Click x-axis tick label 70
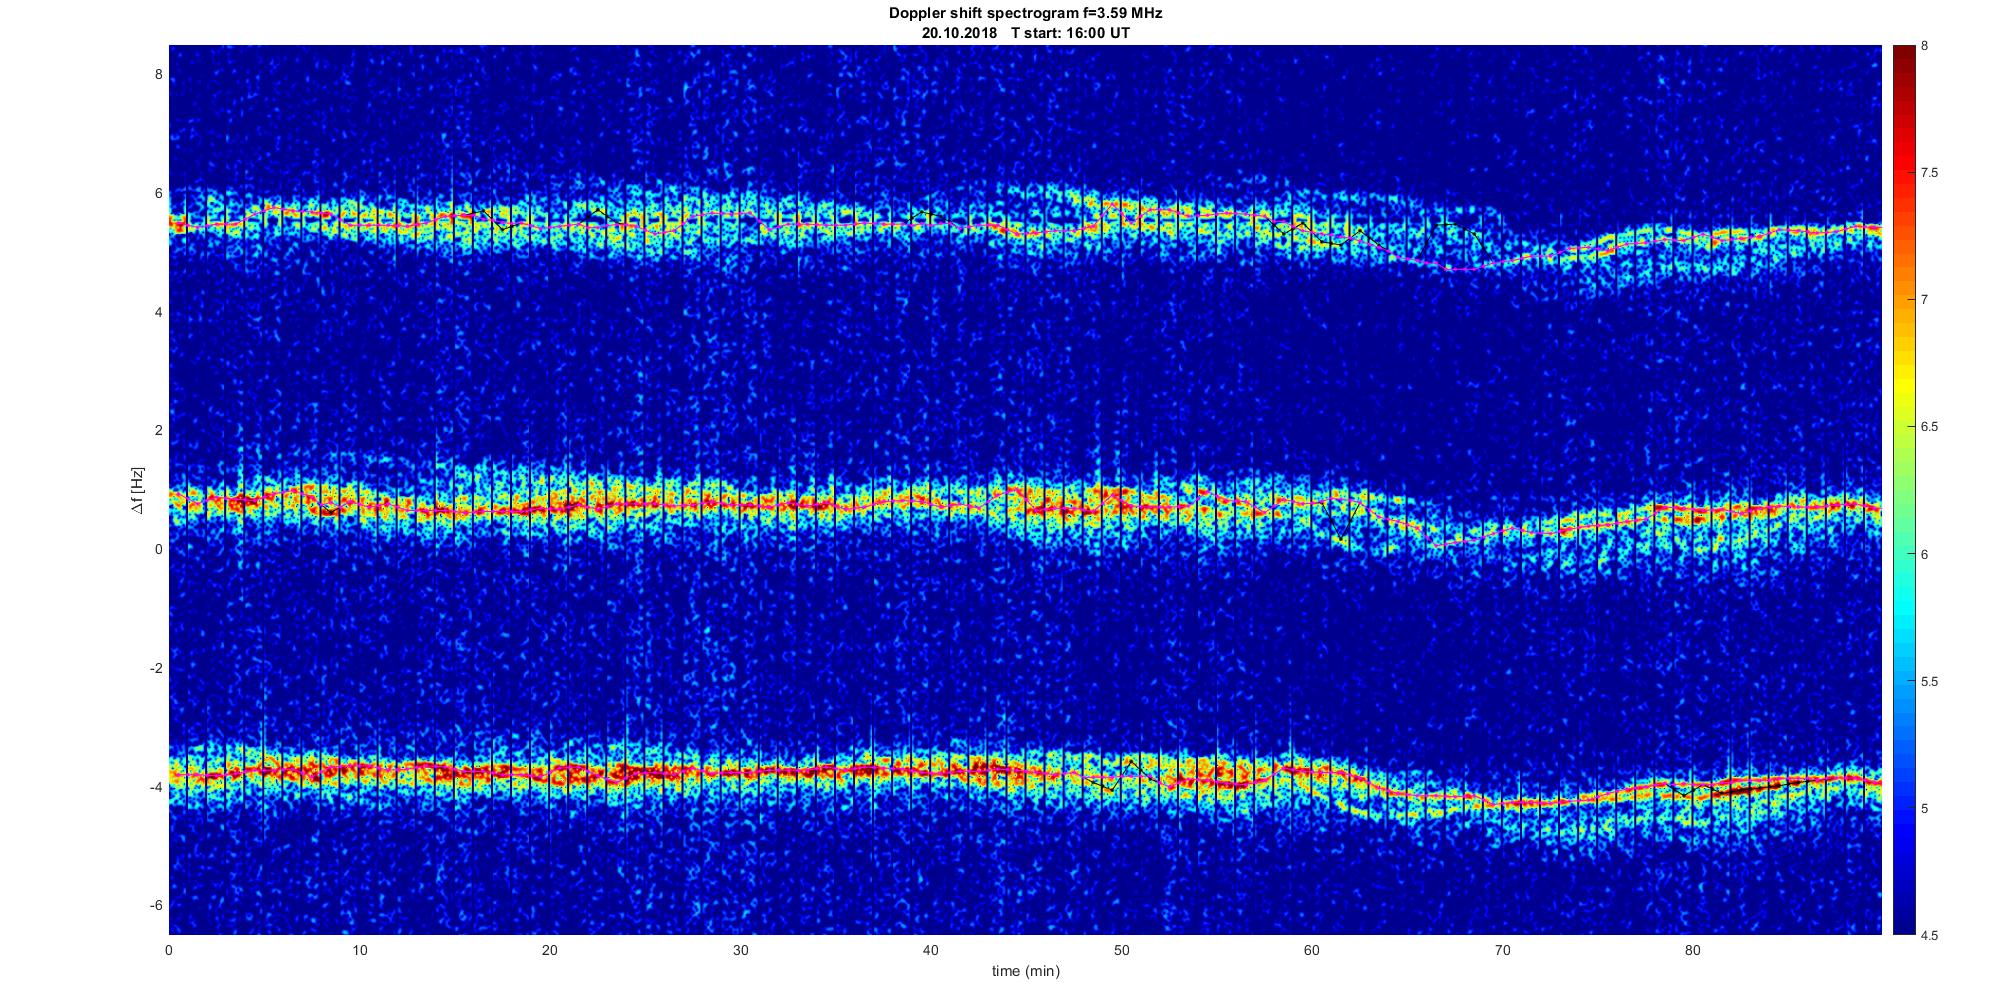The width and height of the screenshot is (2000, 1003). 1502,950
